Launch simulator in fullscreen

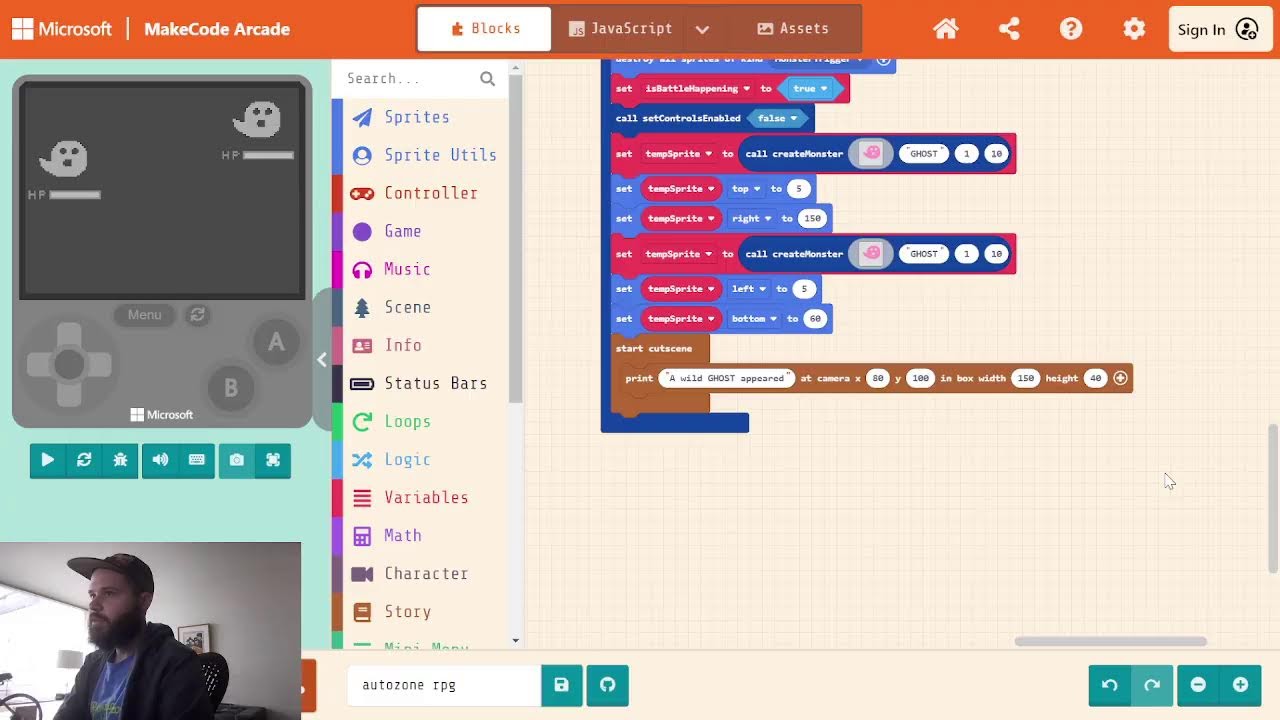coord(273,460)
